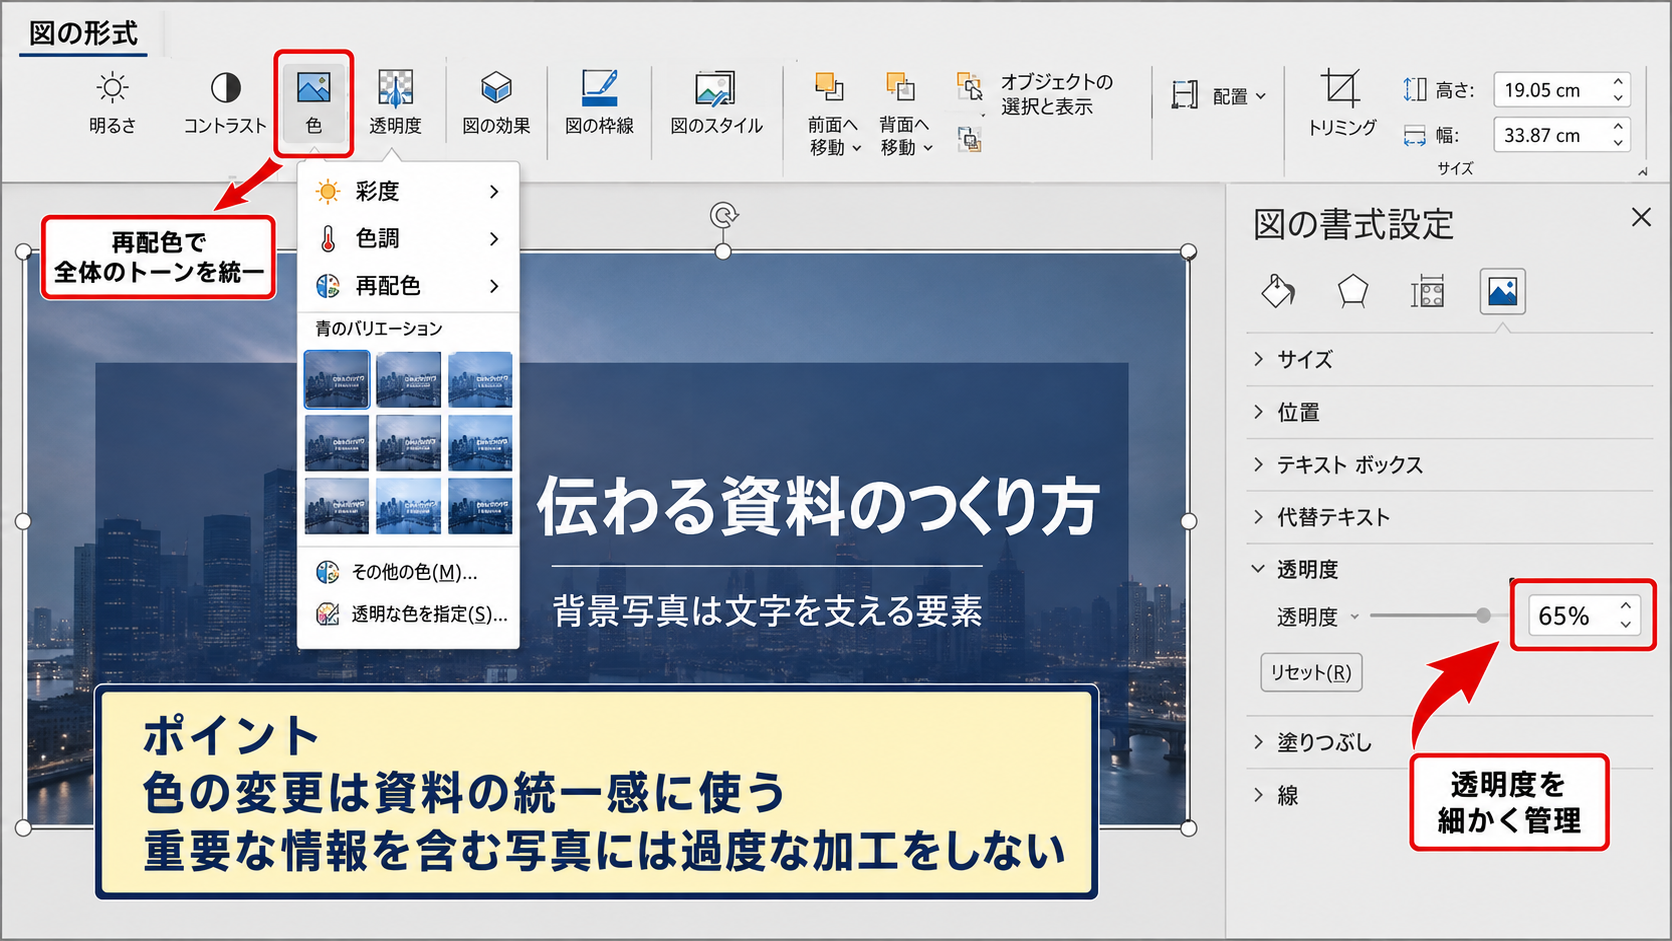This screenshot has width=1672, height=941.
Task: Open the 配置 align dropdown
Action: pos(1220,96)
